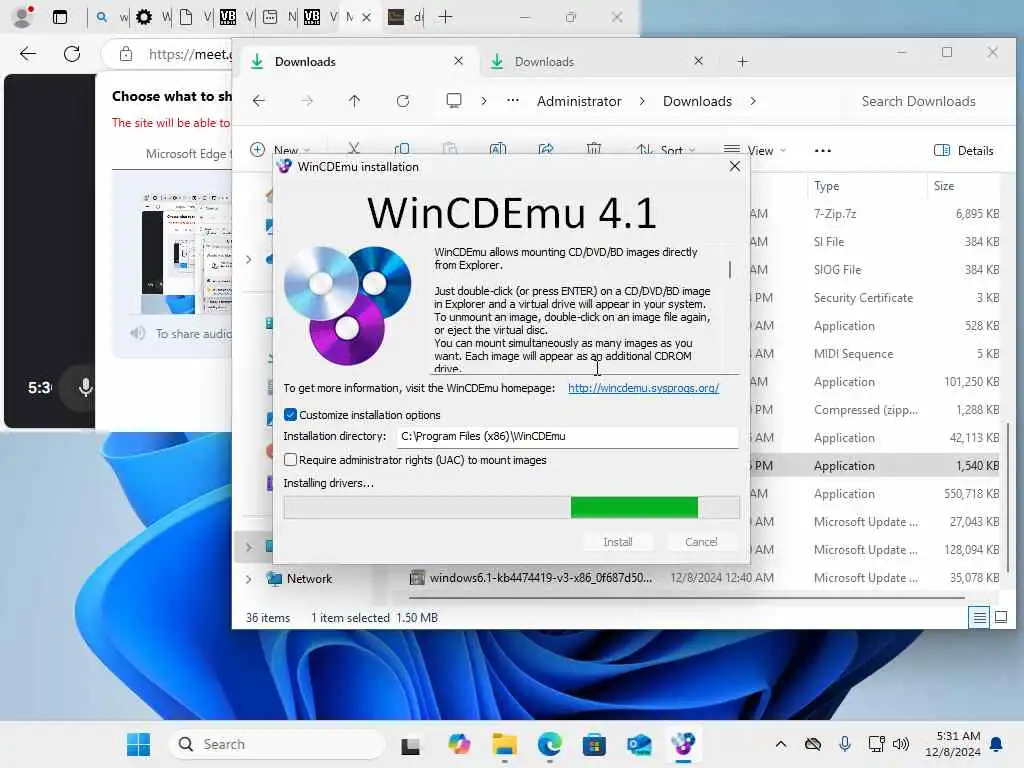Open Microsoft Store from the taskbar
This screenshot has height=768, width=1024.
click(x=594, y=744)
